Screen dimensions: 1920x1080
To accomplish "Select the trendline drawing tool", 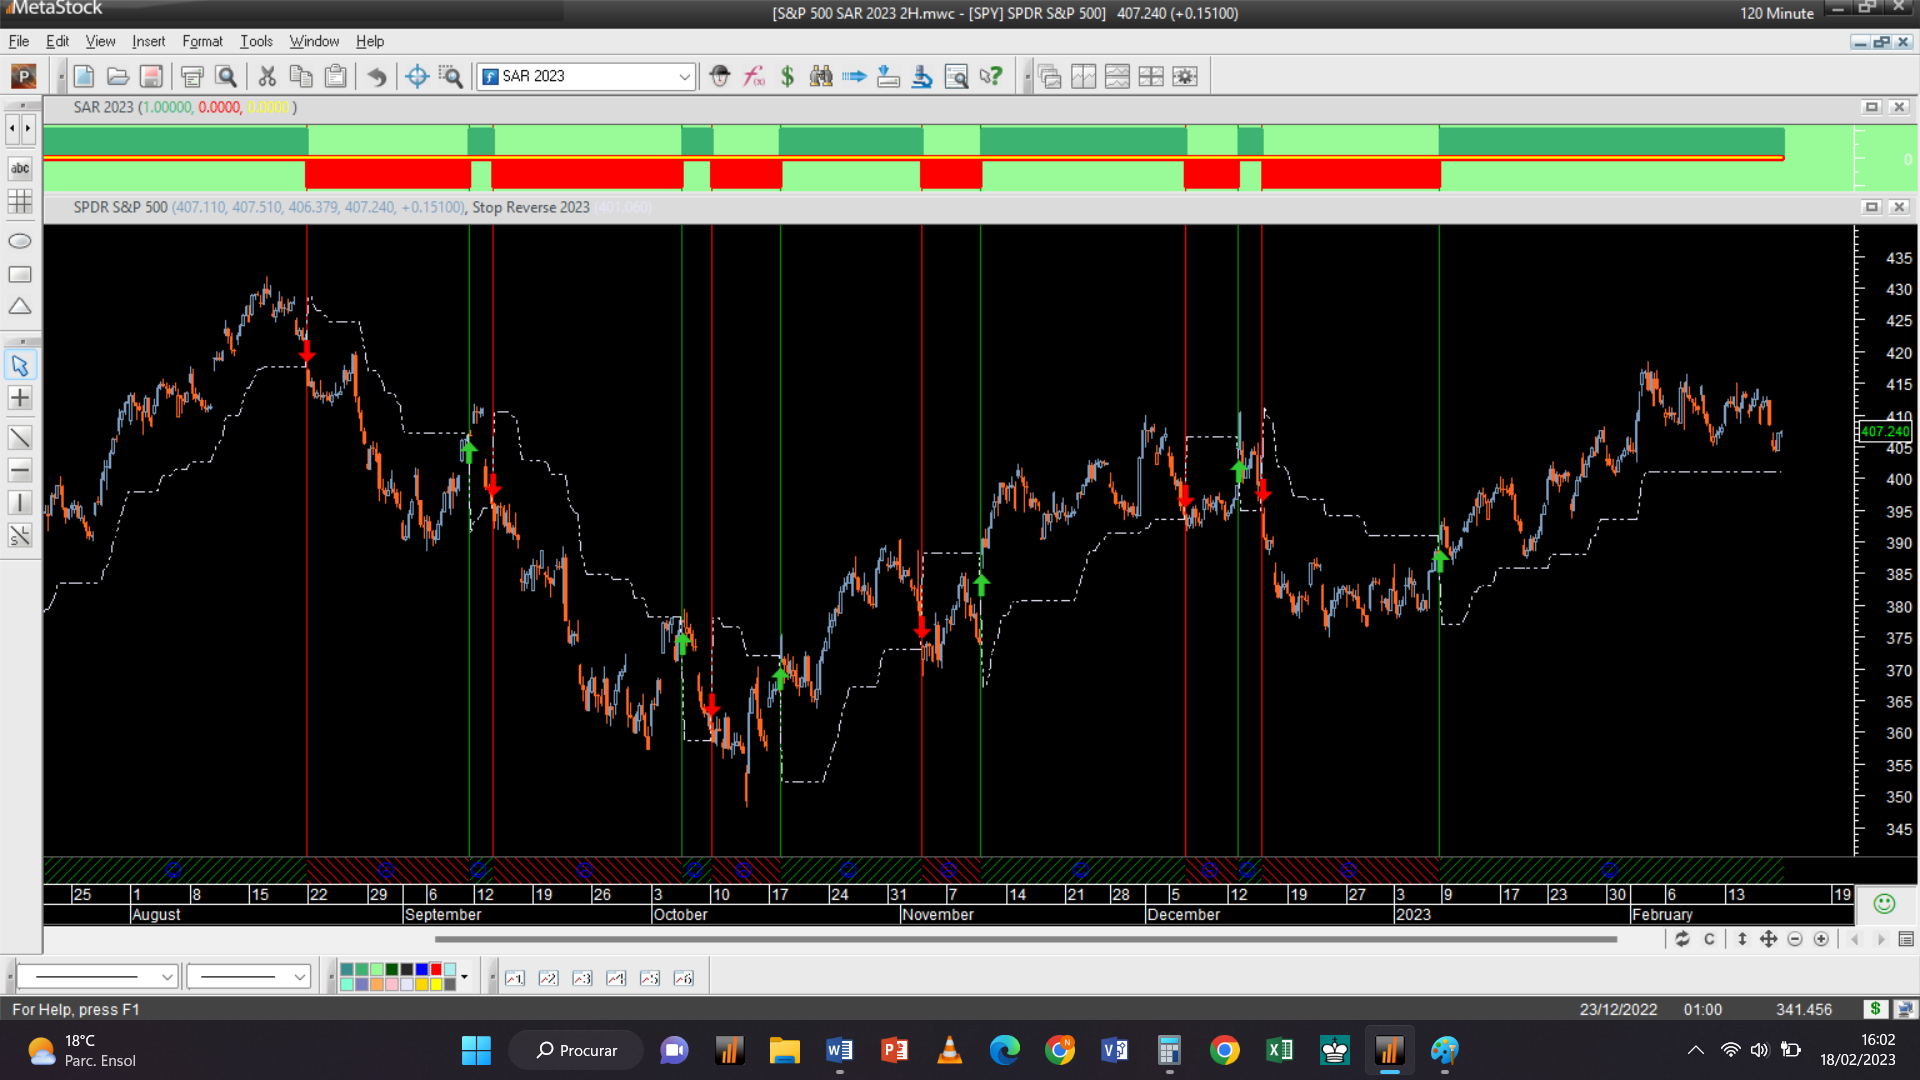I will pyautogui.click(x=20, y=437).
